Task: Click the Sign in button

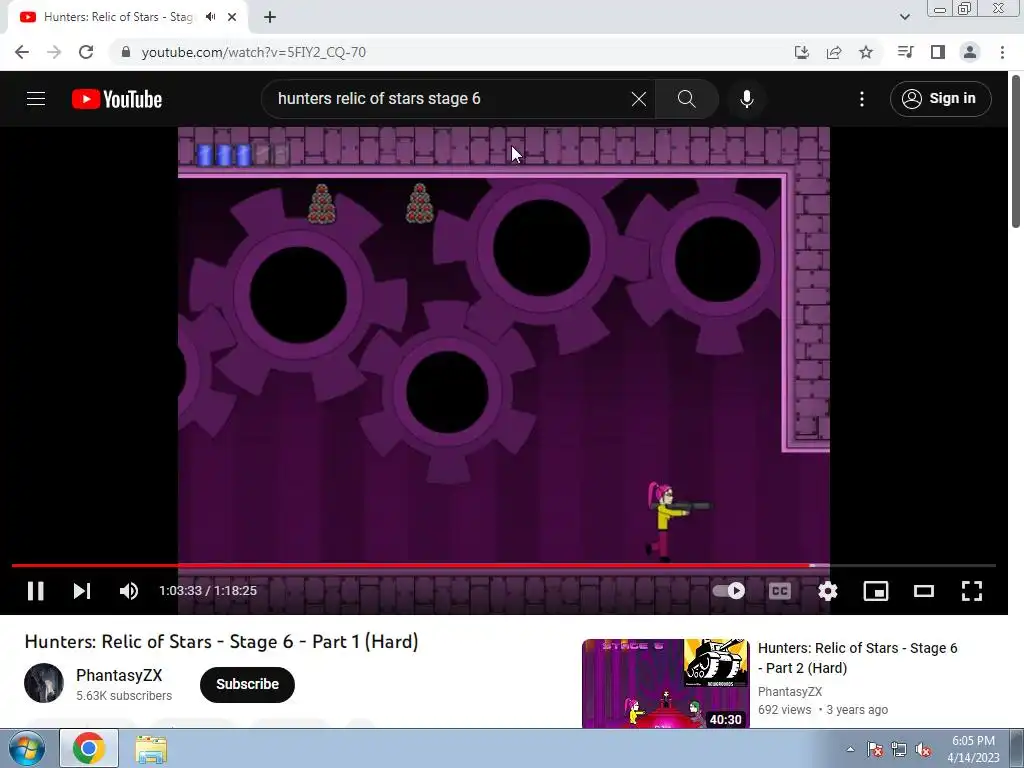Action: point(940,99)
